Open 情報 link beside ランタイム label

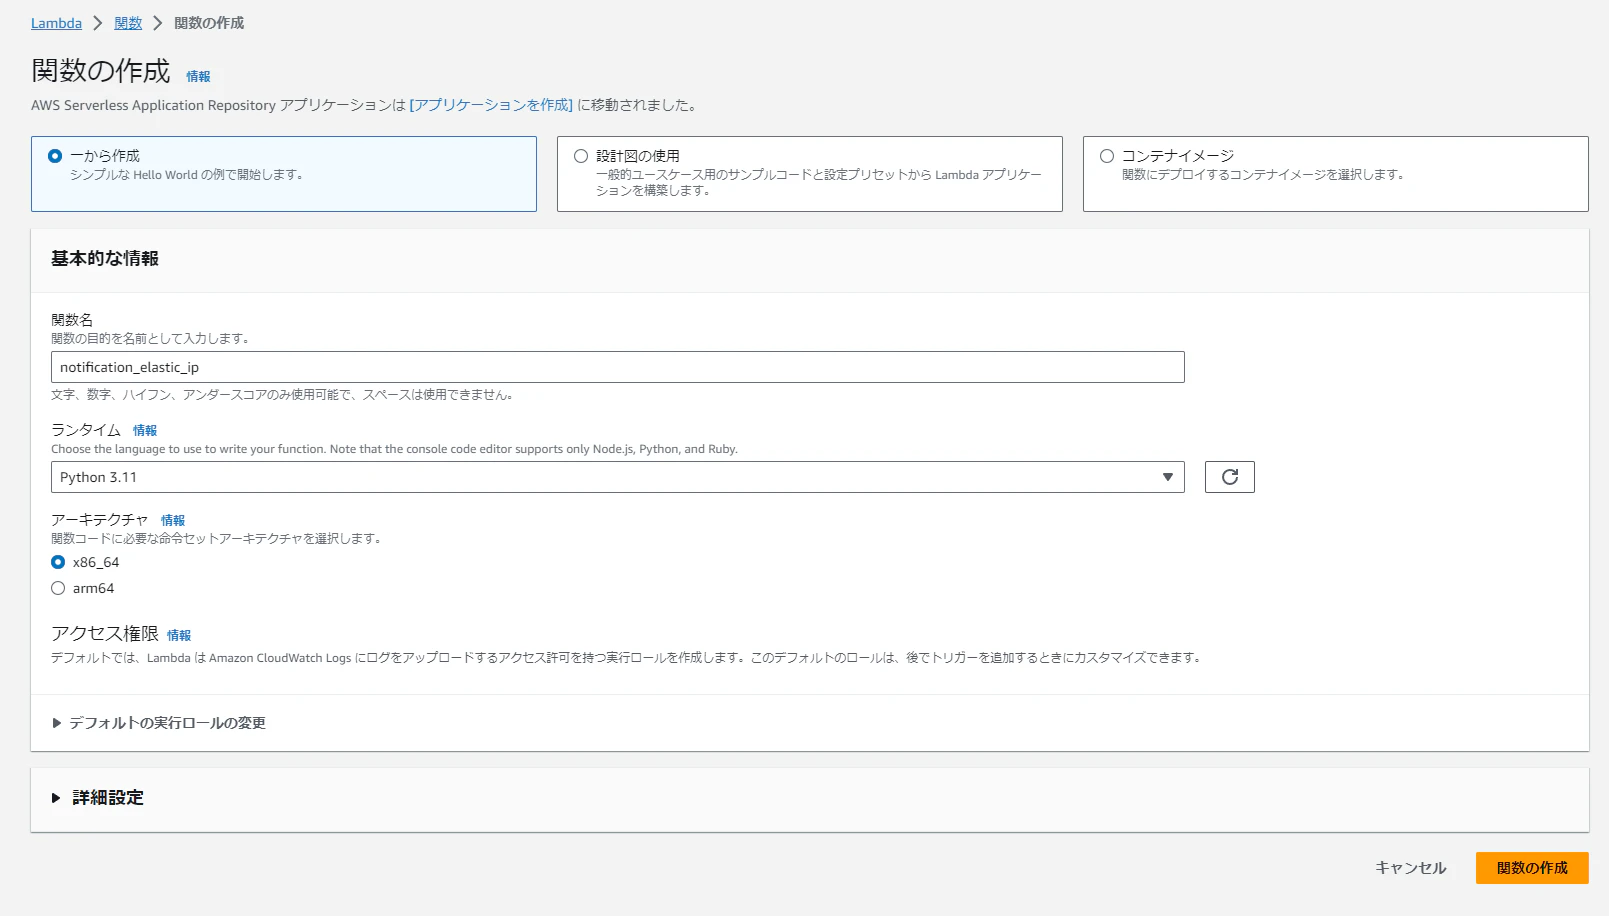(145, 430)
